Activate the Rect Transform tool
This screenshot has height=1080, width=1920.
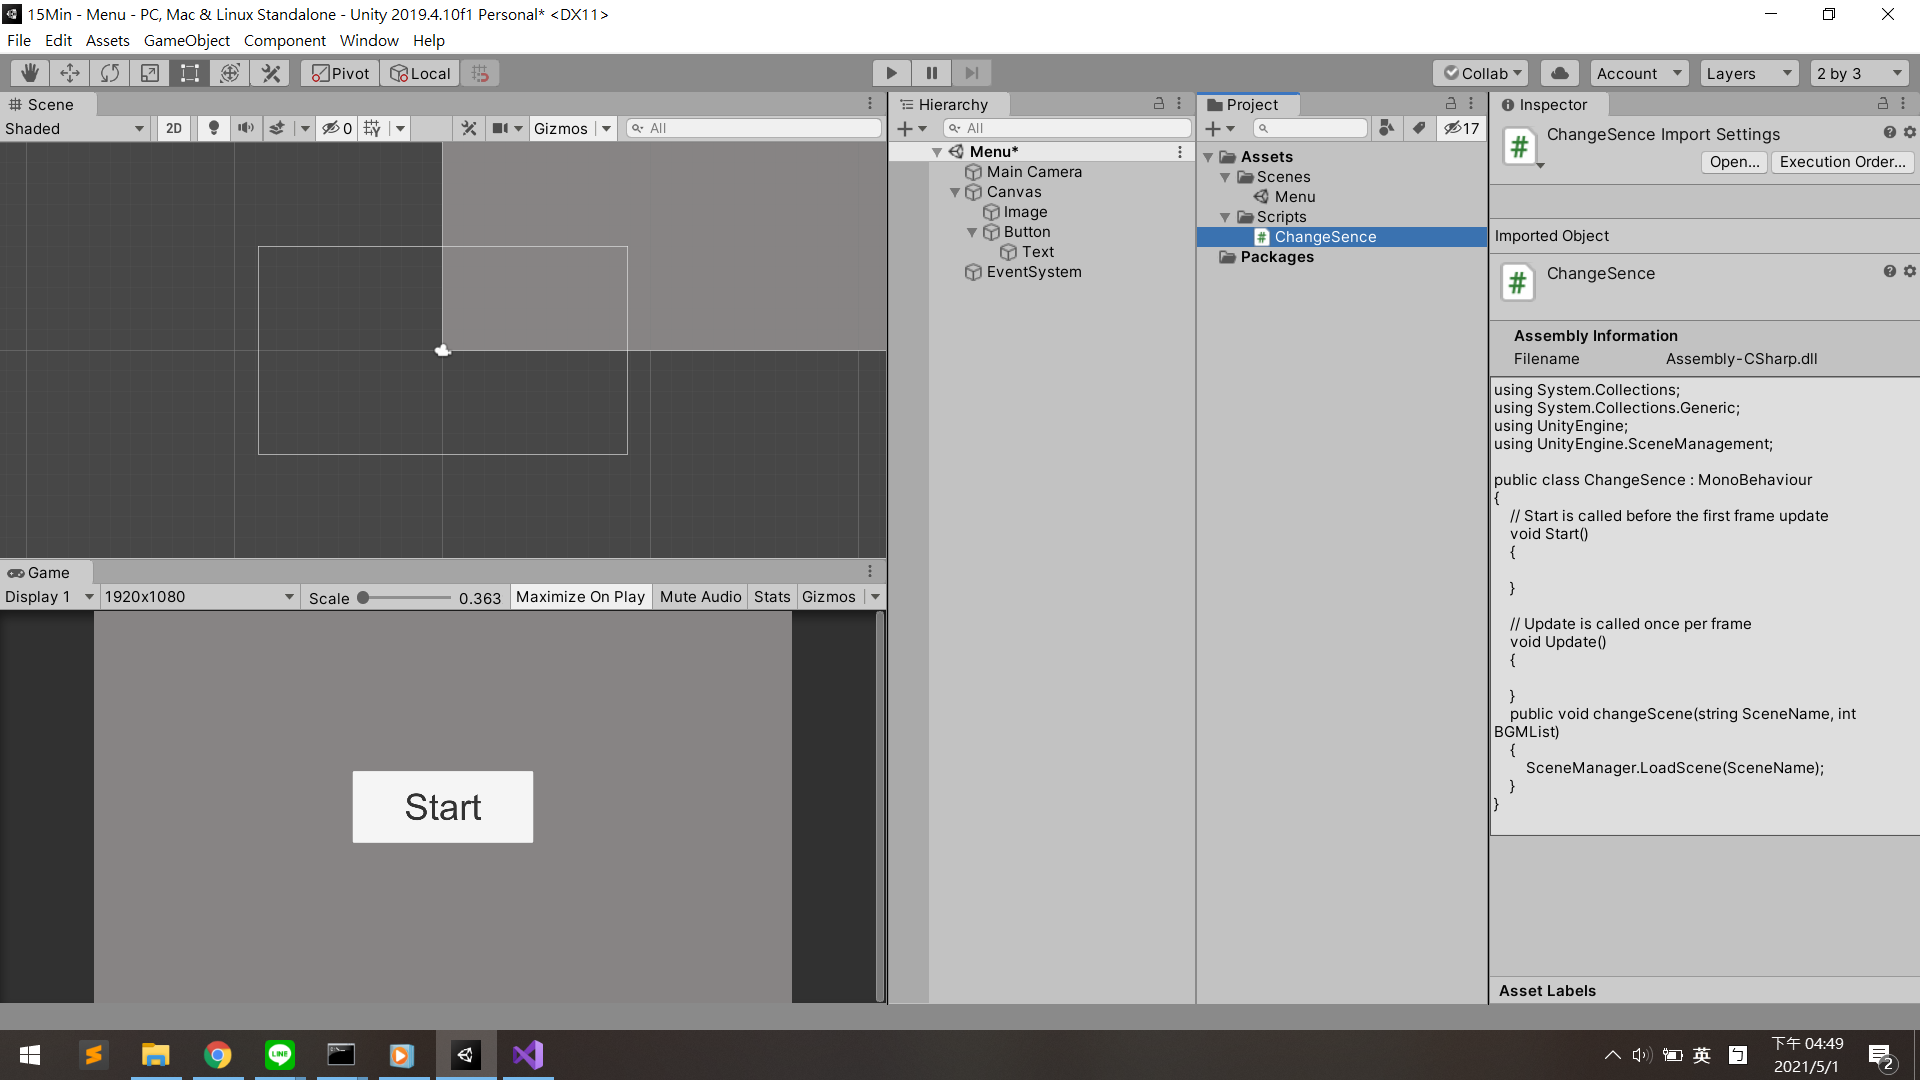click(190, 73)
